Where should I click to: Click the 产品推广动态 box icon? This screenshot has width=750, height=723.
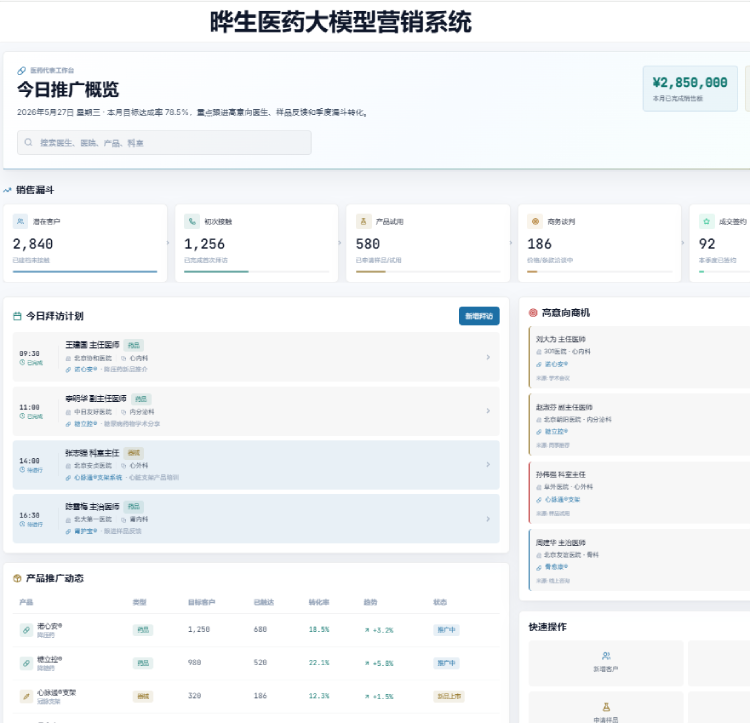[x=17, y=579]
